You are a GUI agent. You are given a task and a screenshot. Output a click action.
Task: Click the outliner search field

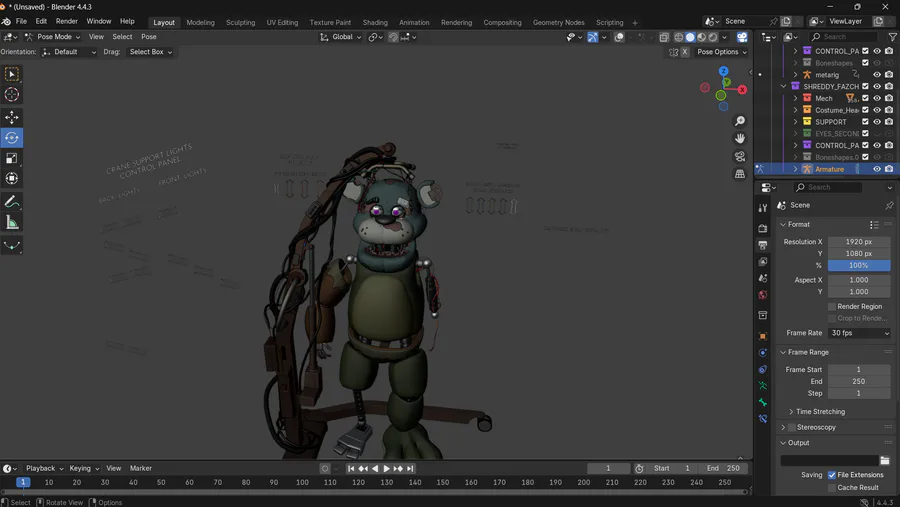click(x=844, y=37)
